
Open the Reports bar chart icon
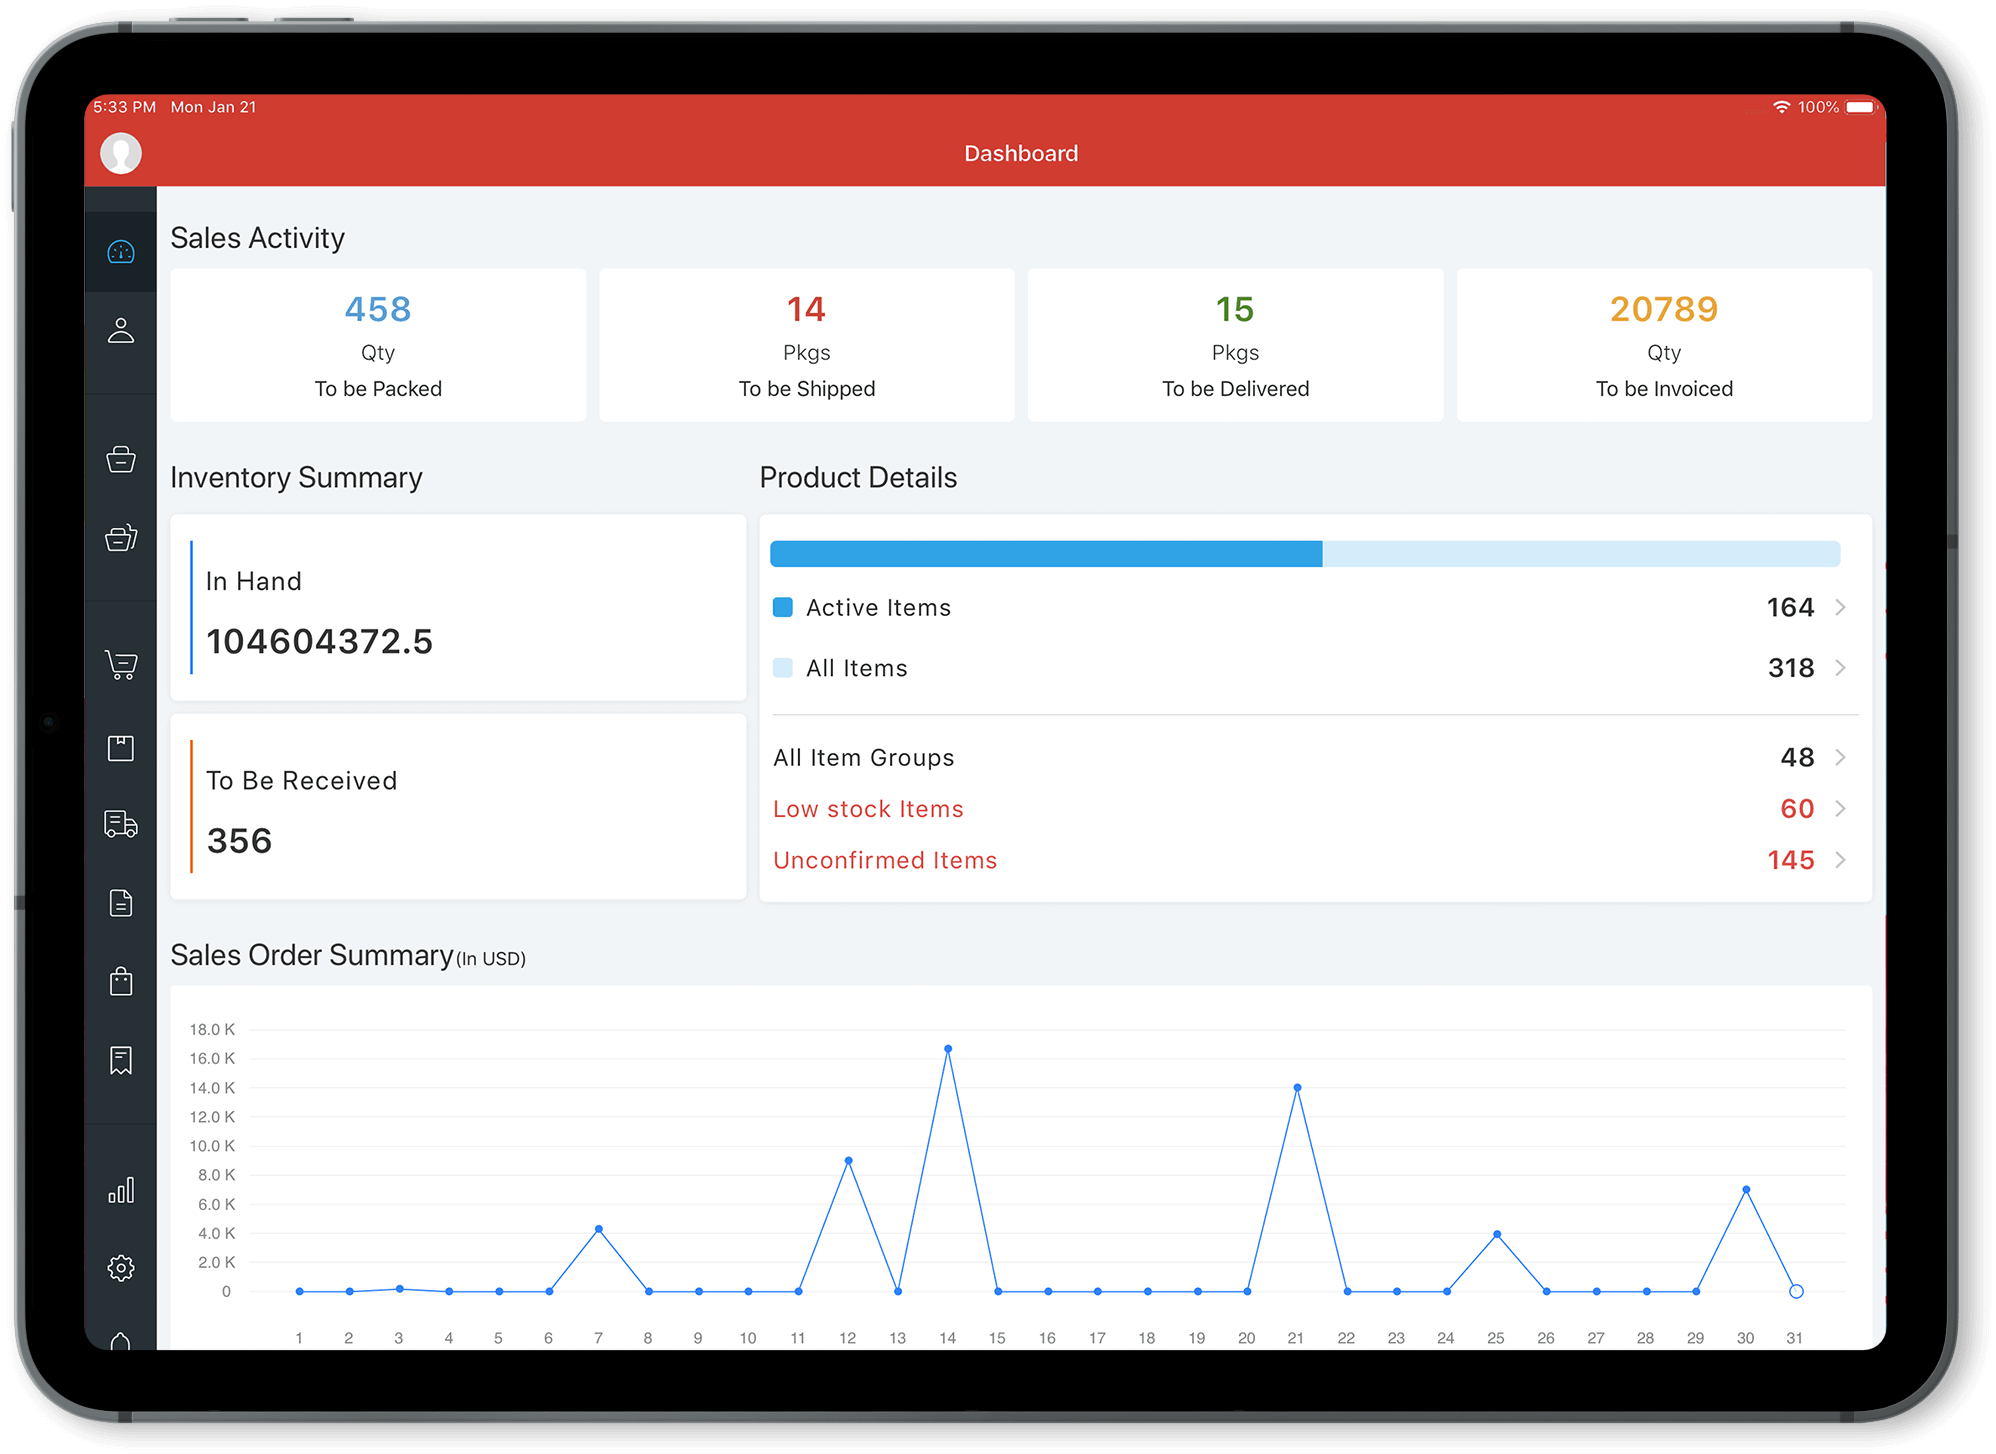point(120,1189)
